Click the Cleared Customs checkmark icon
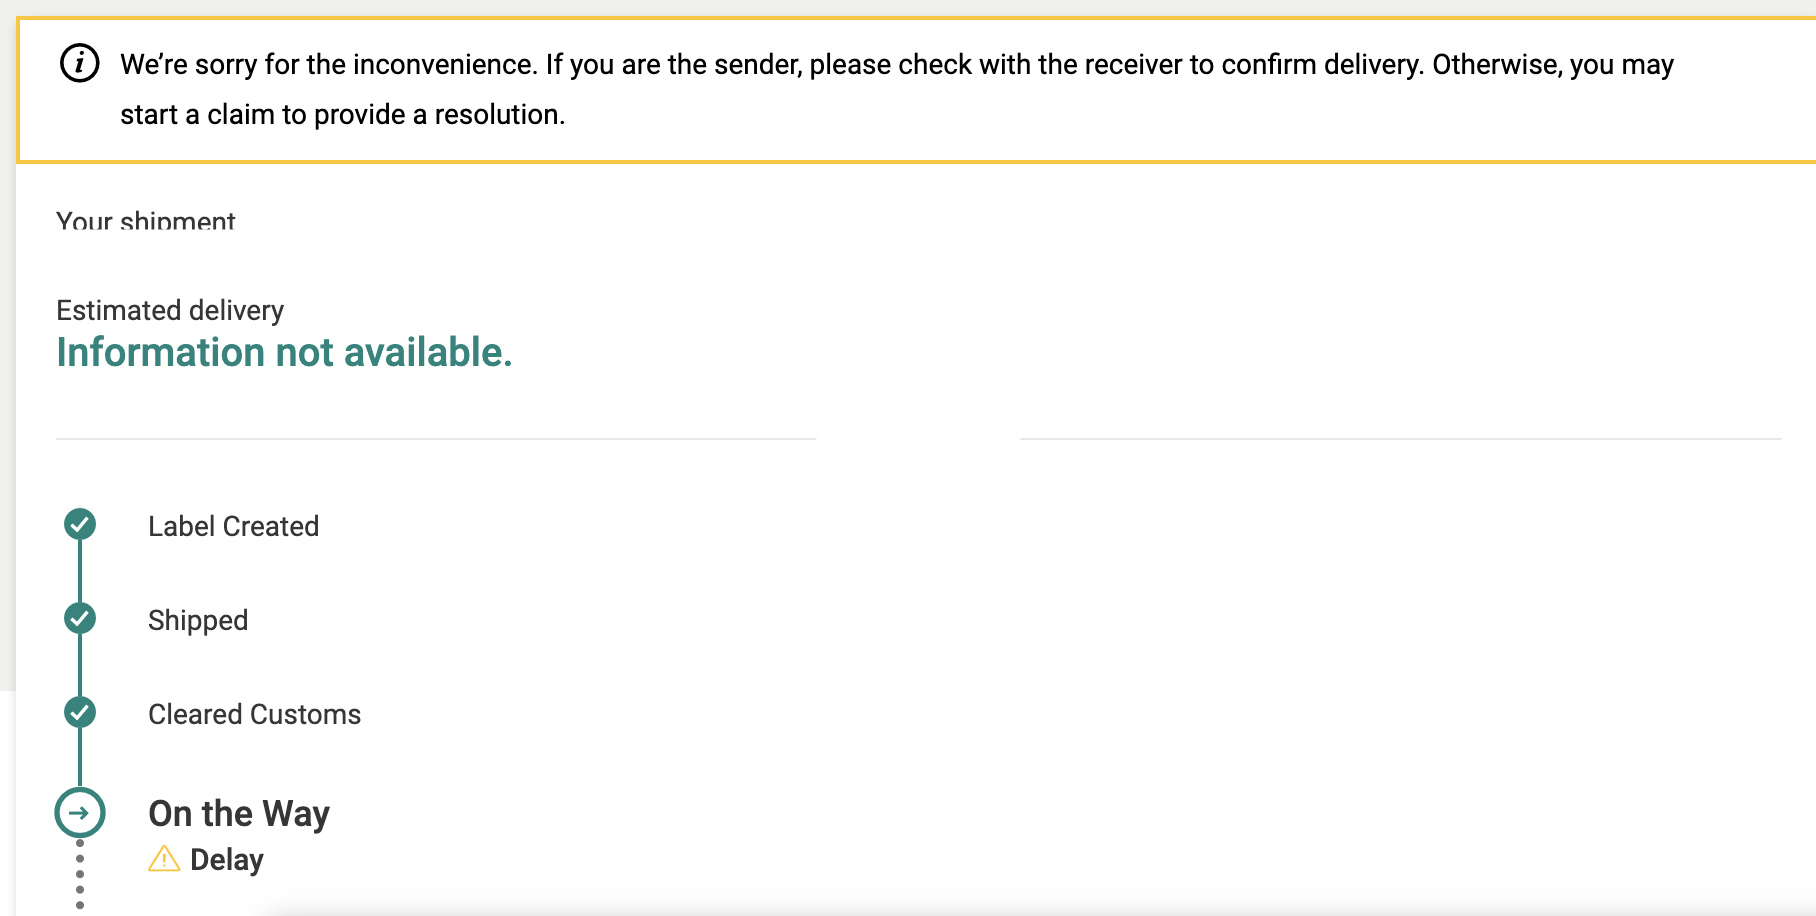The image size is (1816, 916). (x=80, y=712)
